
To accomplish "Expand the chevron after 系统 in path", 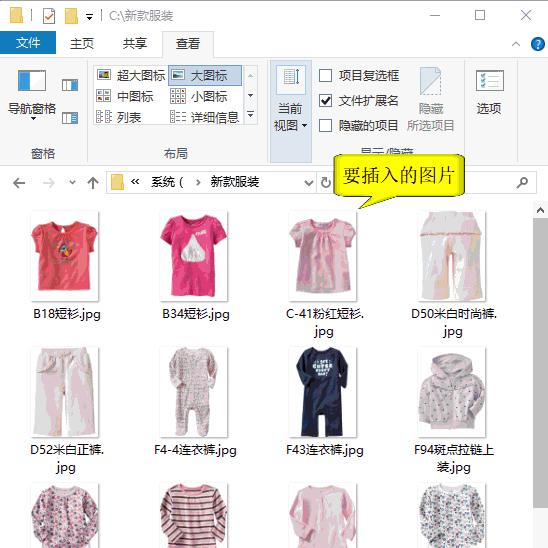I will pyautogui.click(x=198, y=182).
